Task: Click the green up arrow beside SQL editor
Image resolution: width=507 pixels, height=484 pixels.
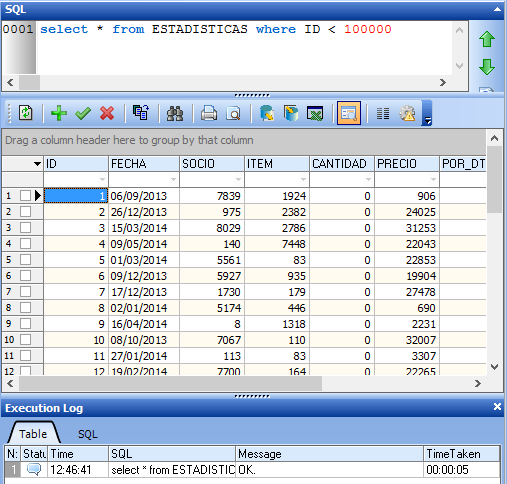Action: 487,39
